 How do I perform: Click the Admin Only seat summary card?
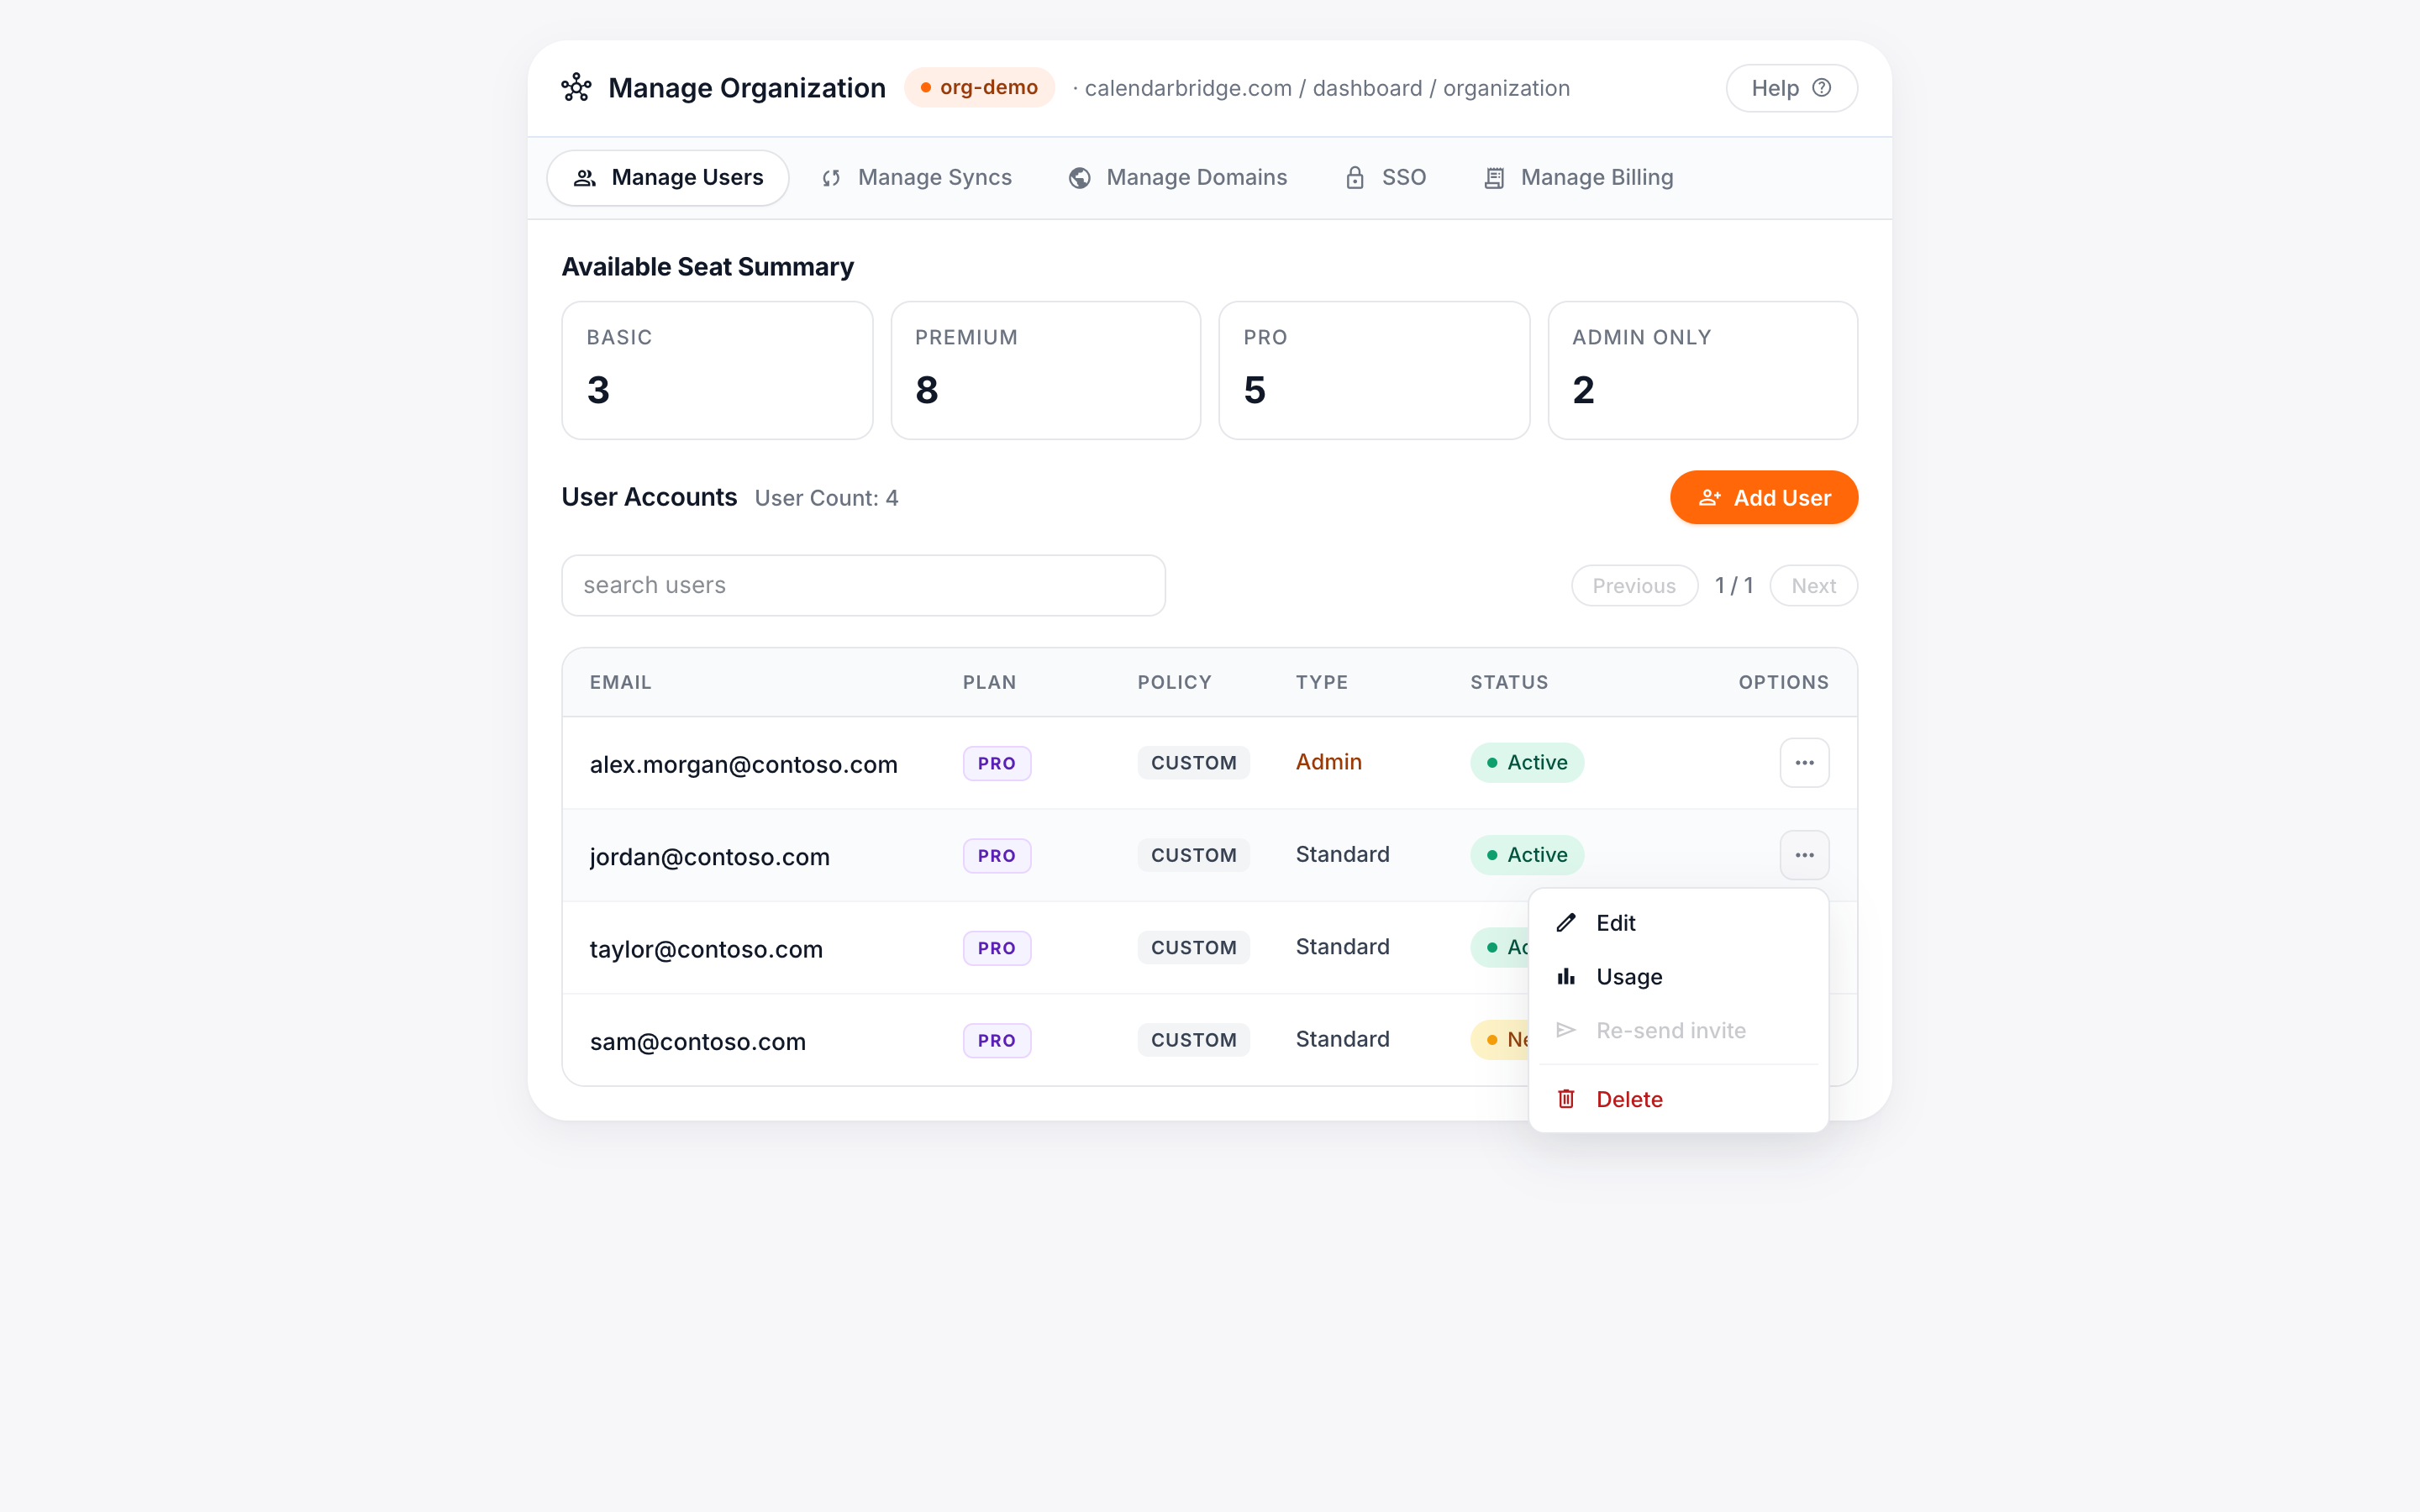pos(1702,370)
